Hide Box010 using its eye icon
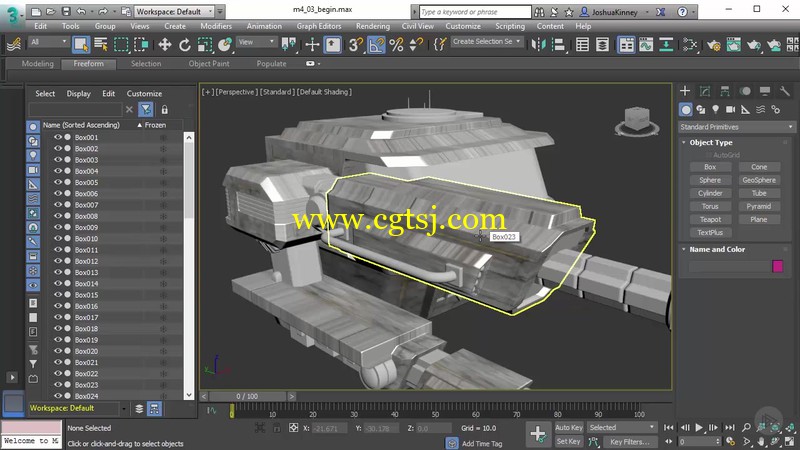This screenshot has width=800, height=450. coord(58,238)
